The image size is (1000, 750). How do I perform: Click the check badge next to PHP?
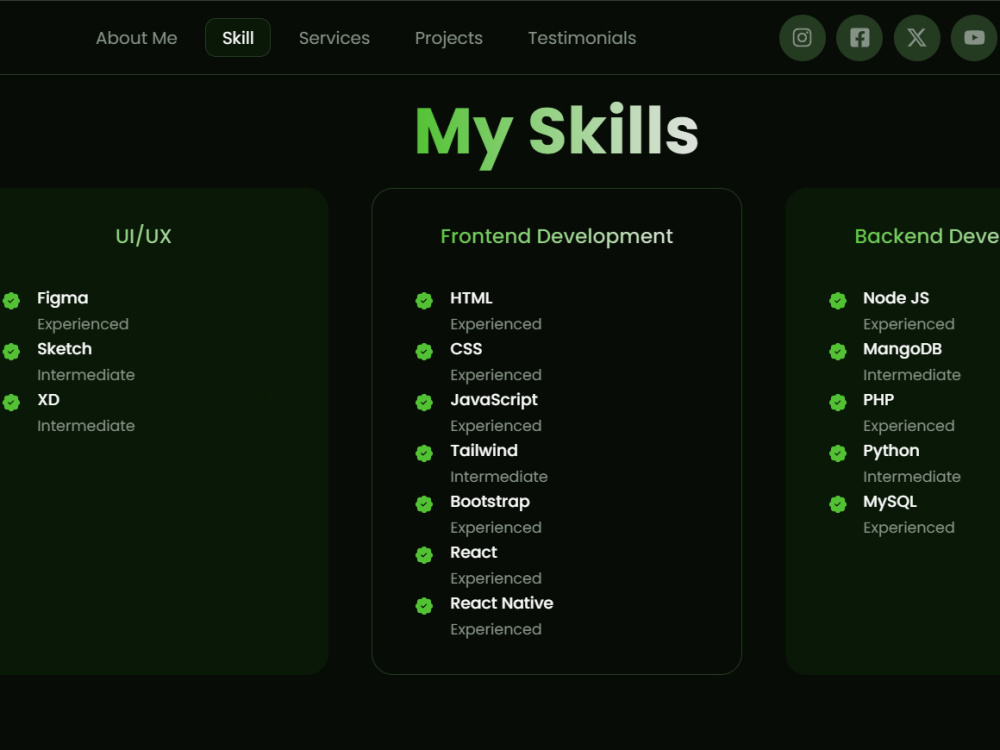[x=838, y=402]
